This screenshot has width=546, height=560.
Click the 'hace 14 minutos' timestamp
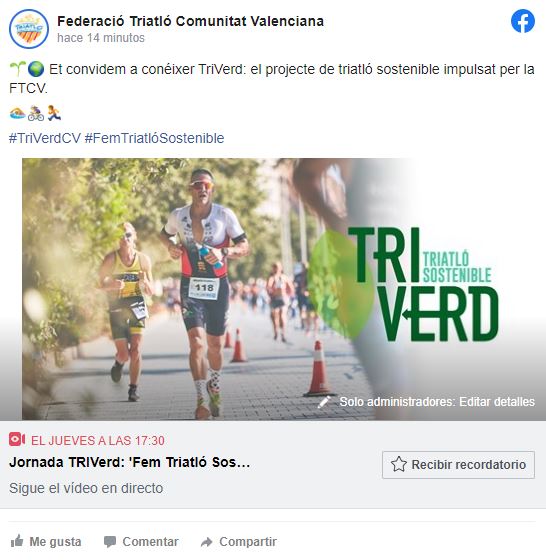(x=101, y=38)
